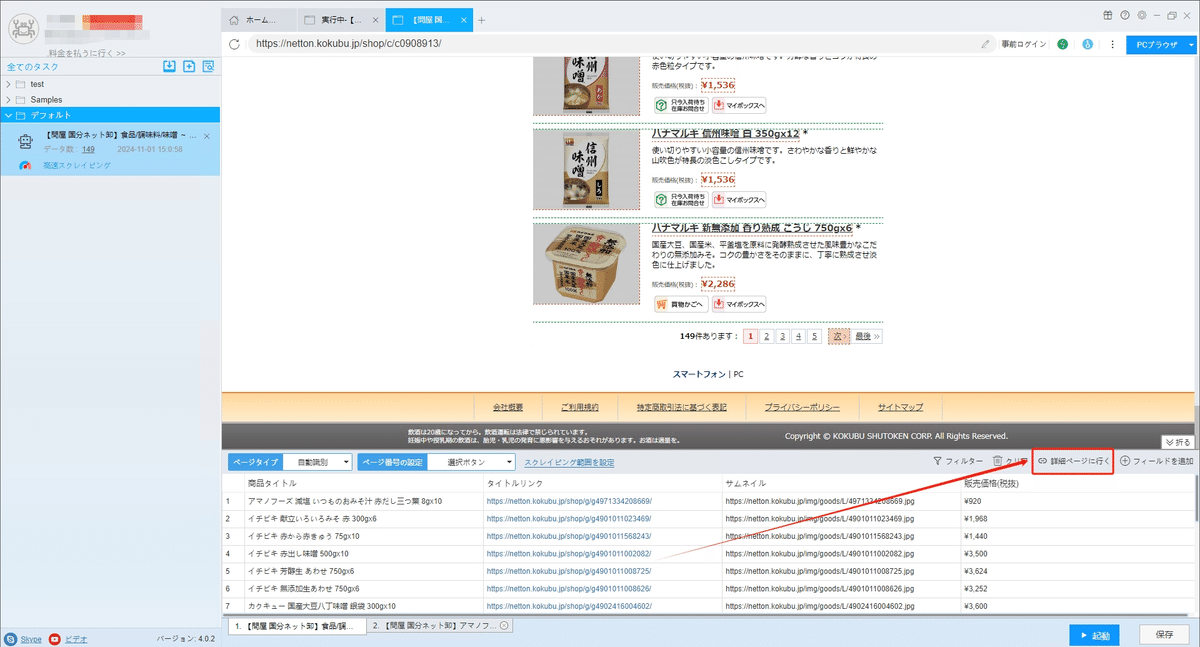Select the 【問屋 国 browser tab

(429, 20)
